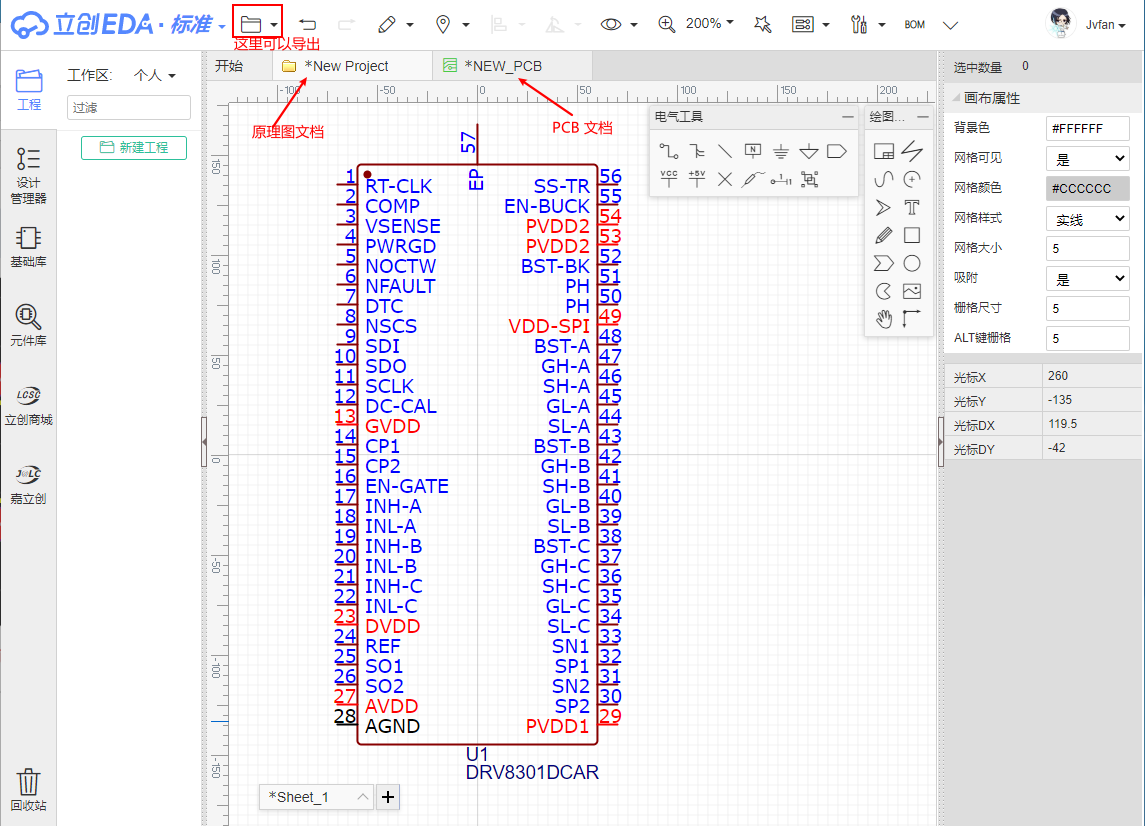This screenshot has width=1145, height=826.
Task: Select the Arrow Head drawing tool
Action: [884, 207]
